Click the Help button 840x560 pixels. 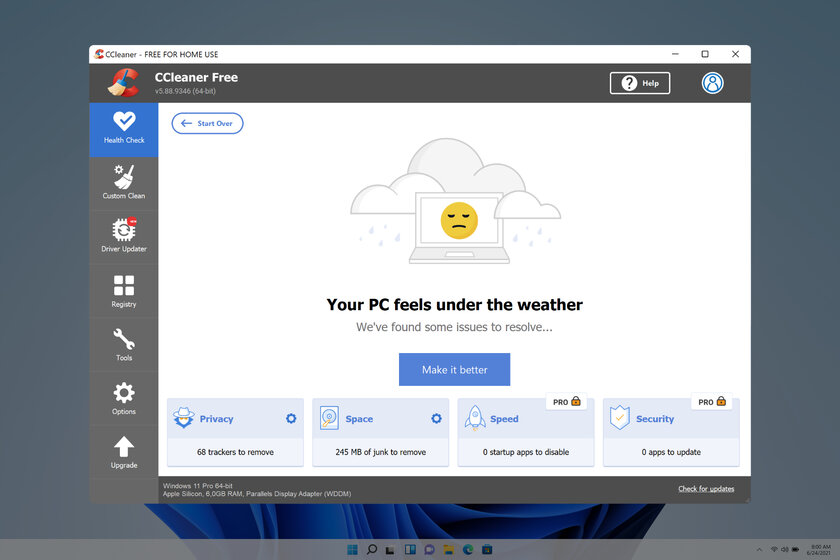click(x=640, y=83)
